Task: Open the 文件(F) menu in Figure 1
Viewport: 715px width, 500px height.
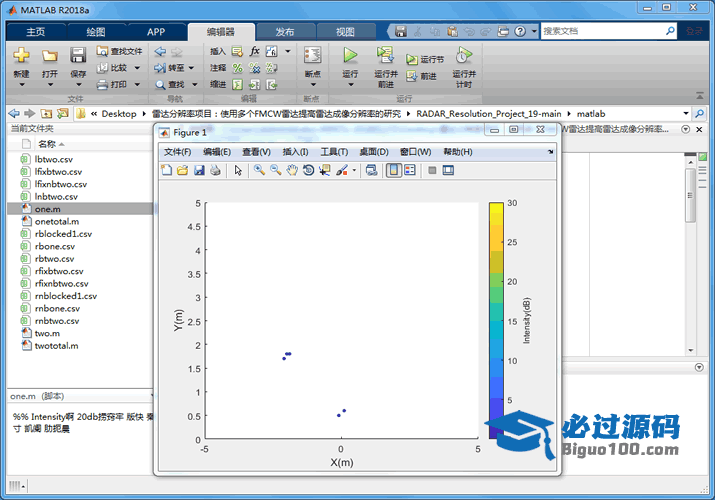Action: click(178, 152)
